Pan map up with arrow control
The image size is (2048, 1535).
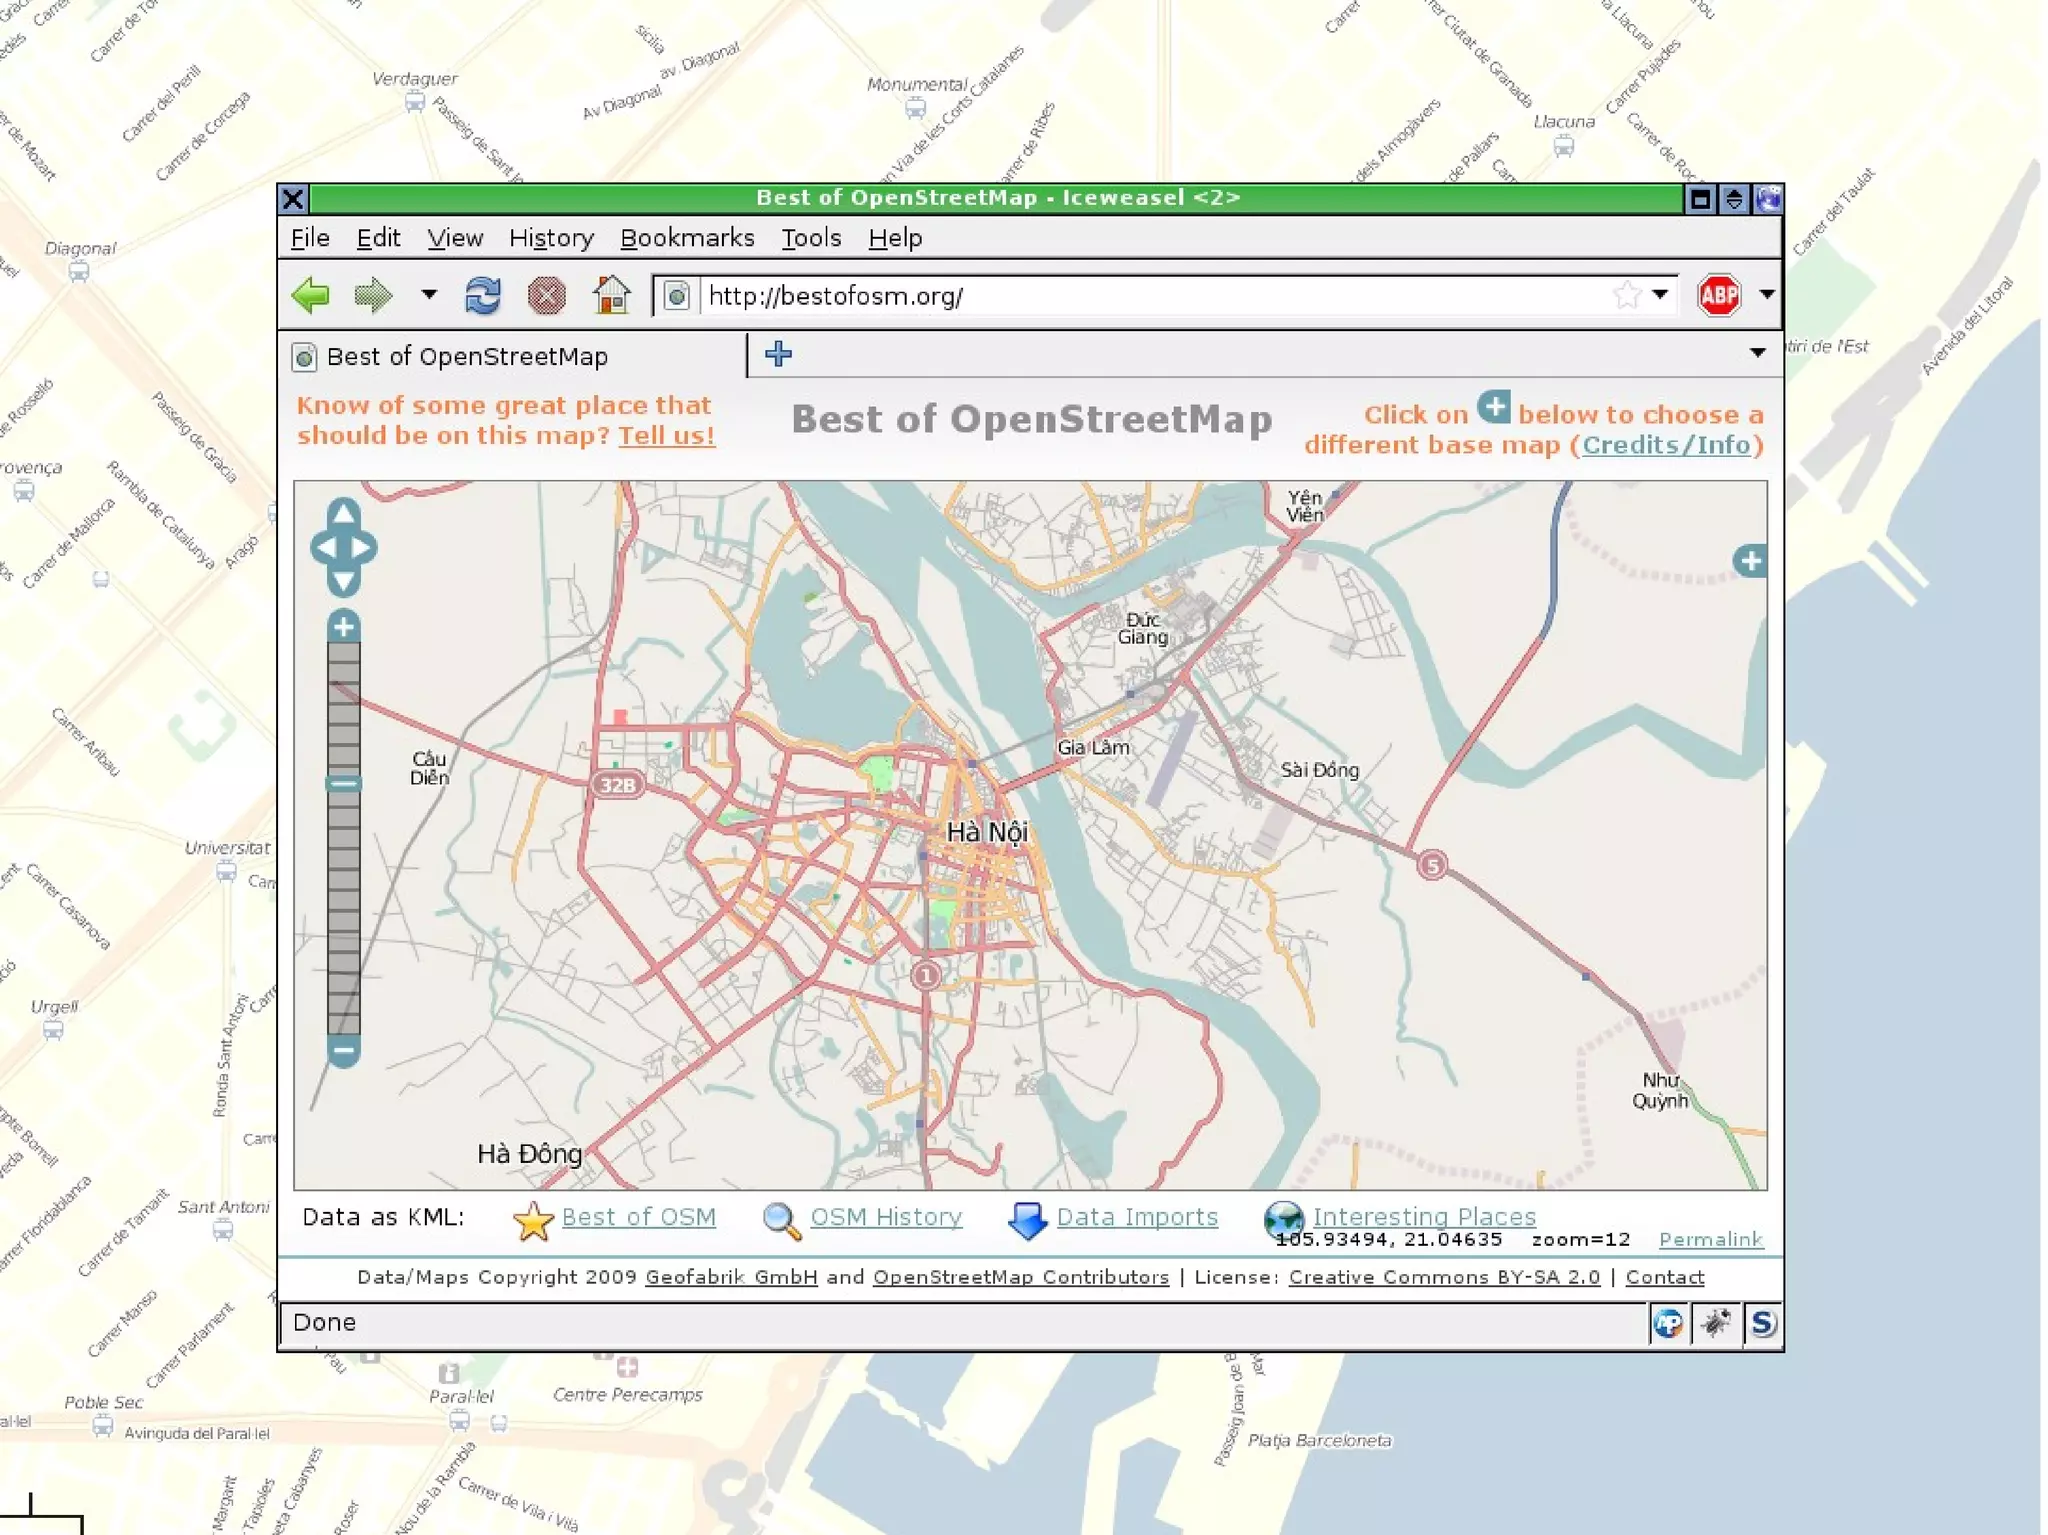click(343, 513)
